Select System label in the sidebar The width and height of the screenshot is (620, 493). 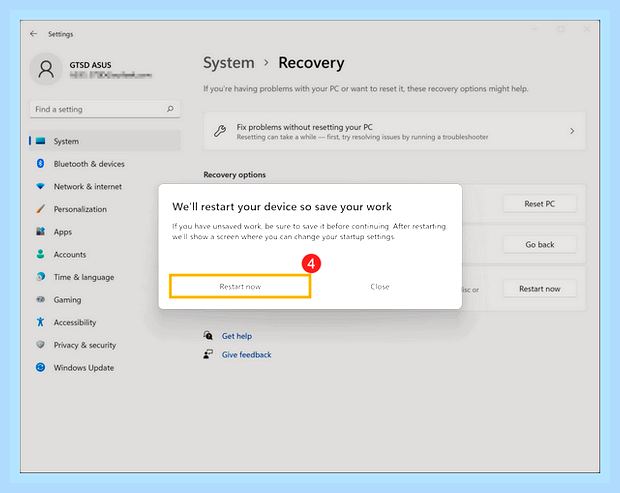point(66,141)
